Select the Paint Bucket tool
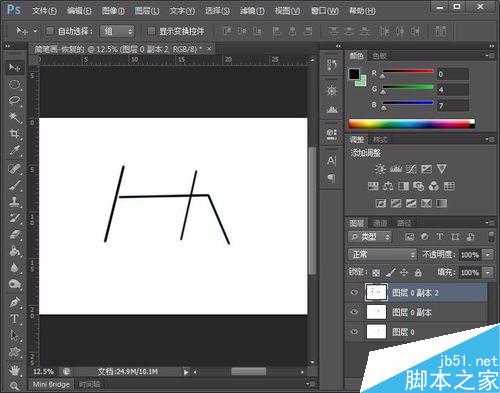 point(14,251)
